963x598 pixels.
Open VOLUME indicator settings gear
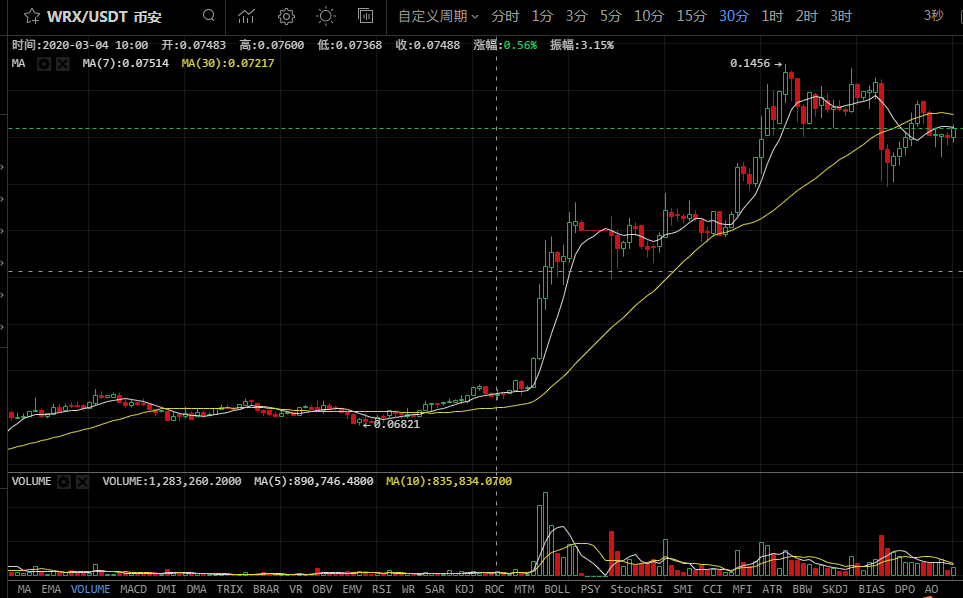pos(63,481)
